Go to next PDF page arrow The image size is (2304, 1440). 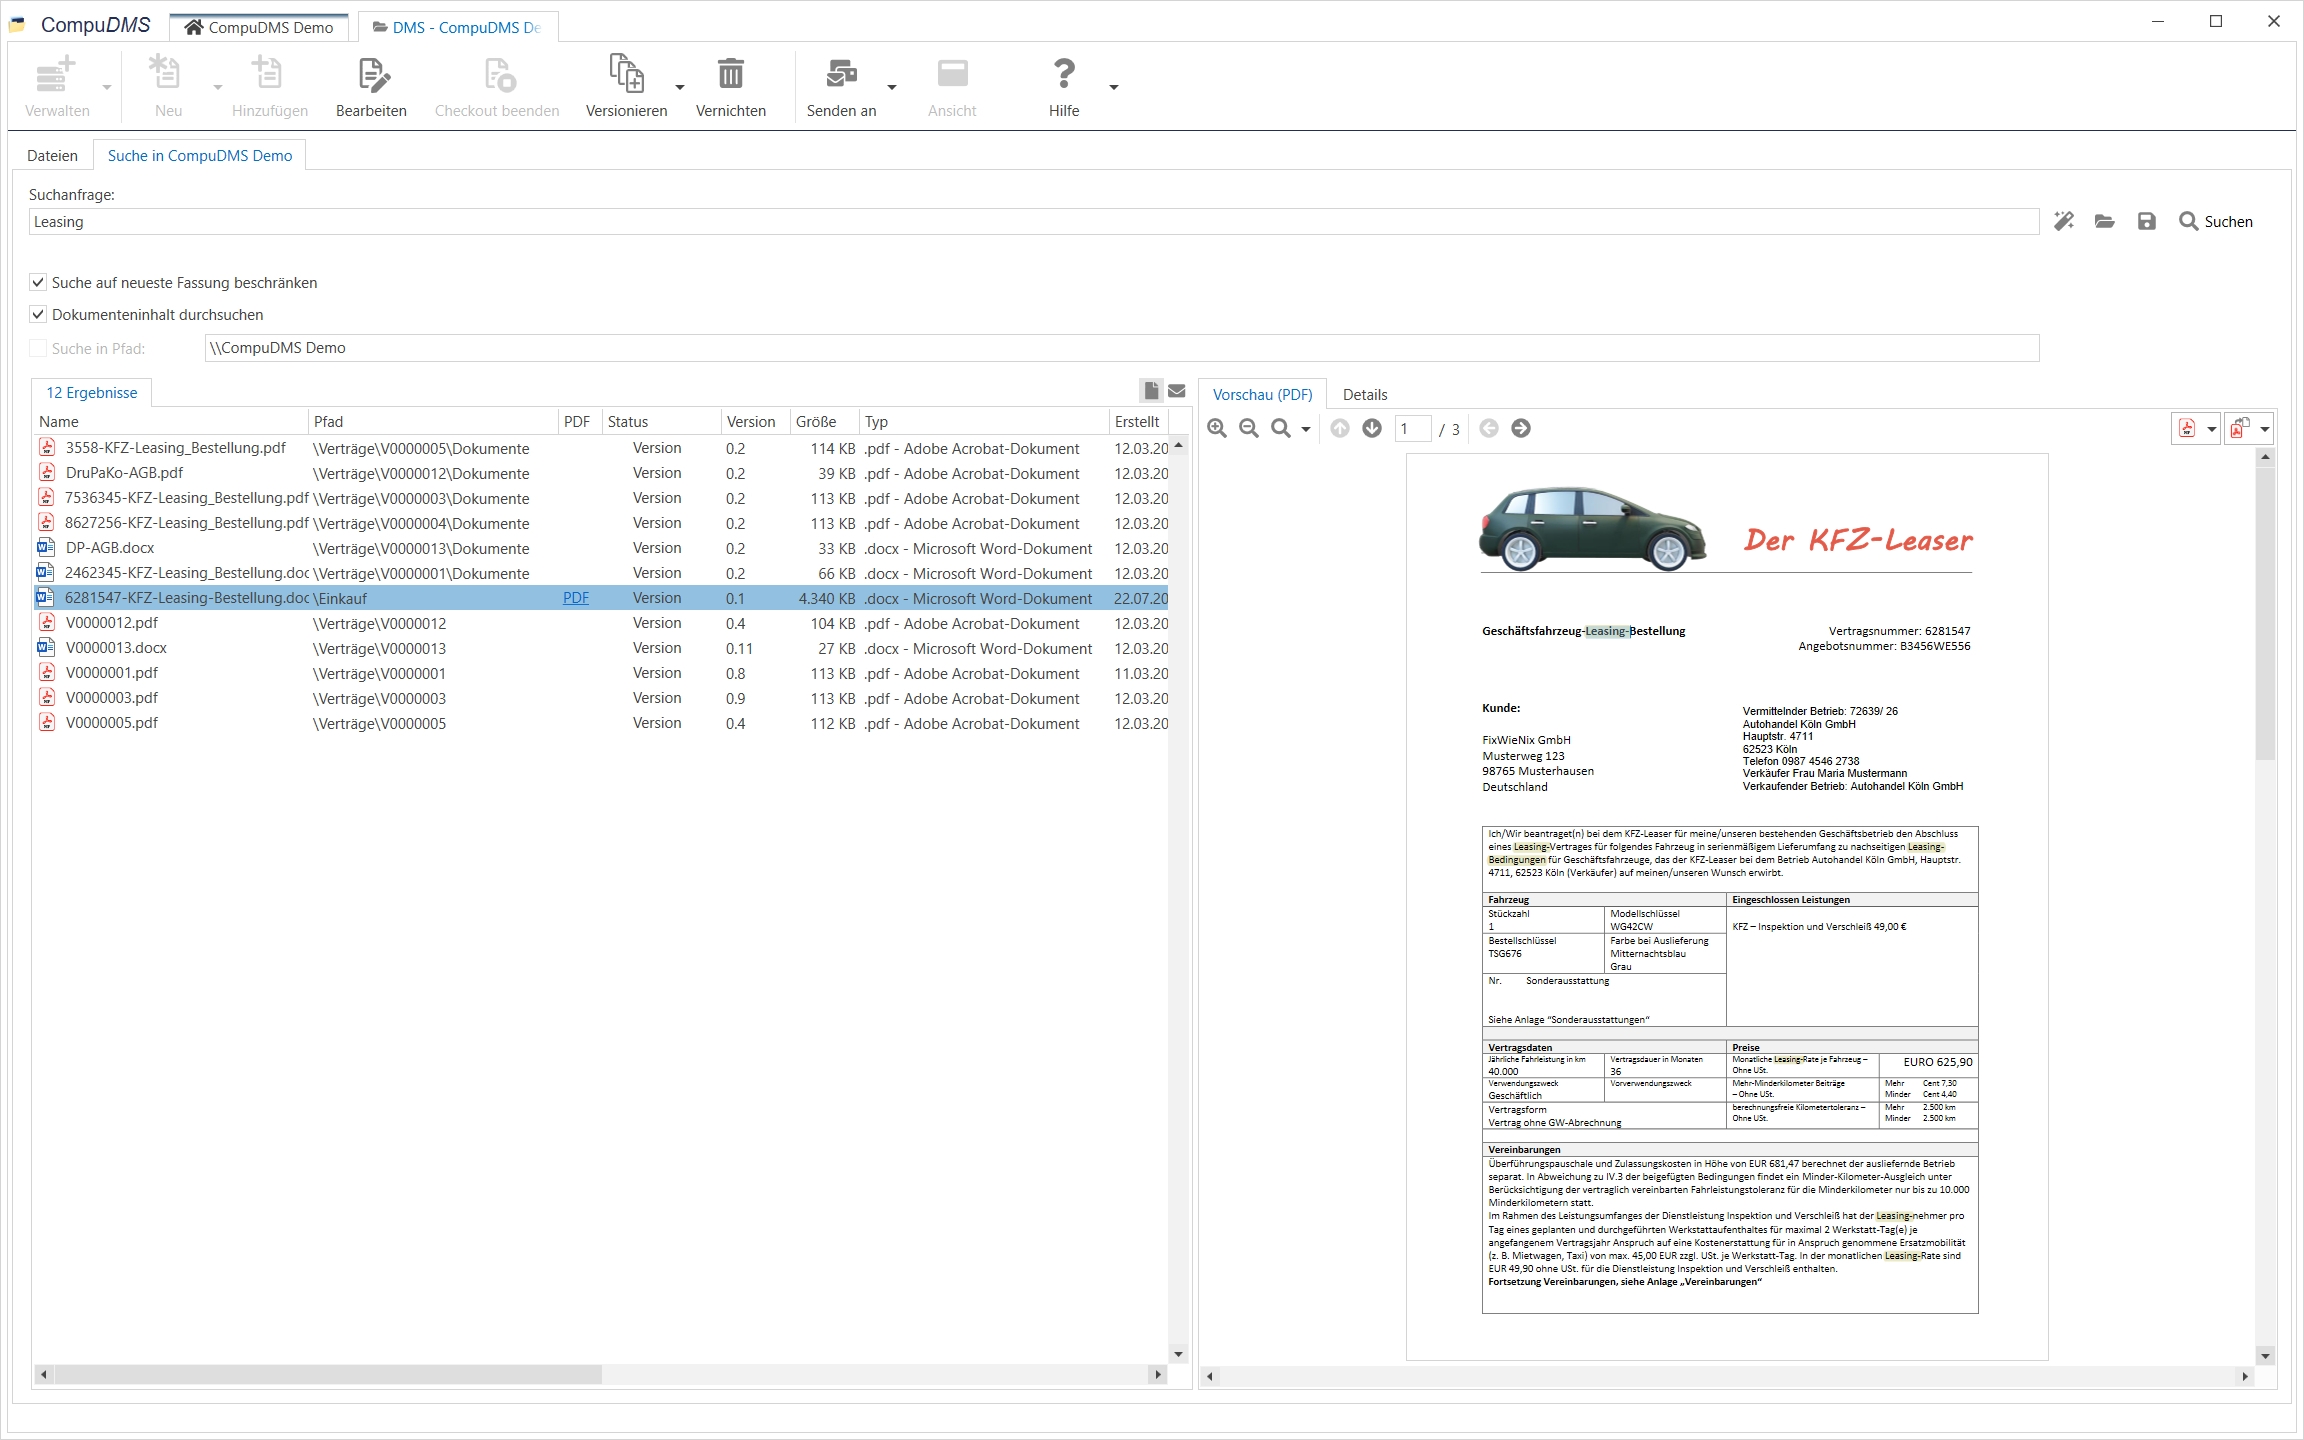point(1372,429)
